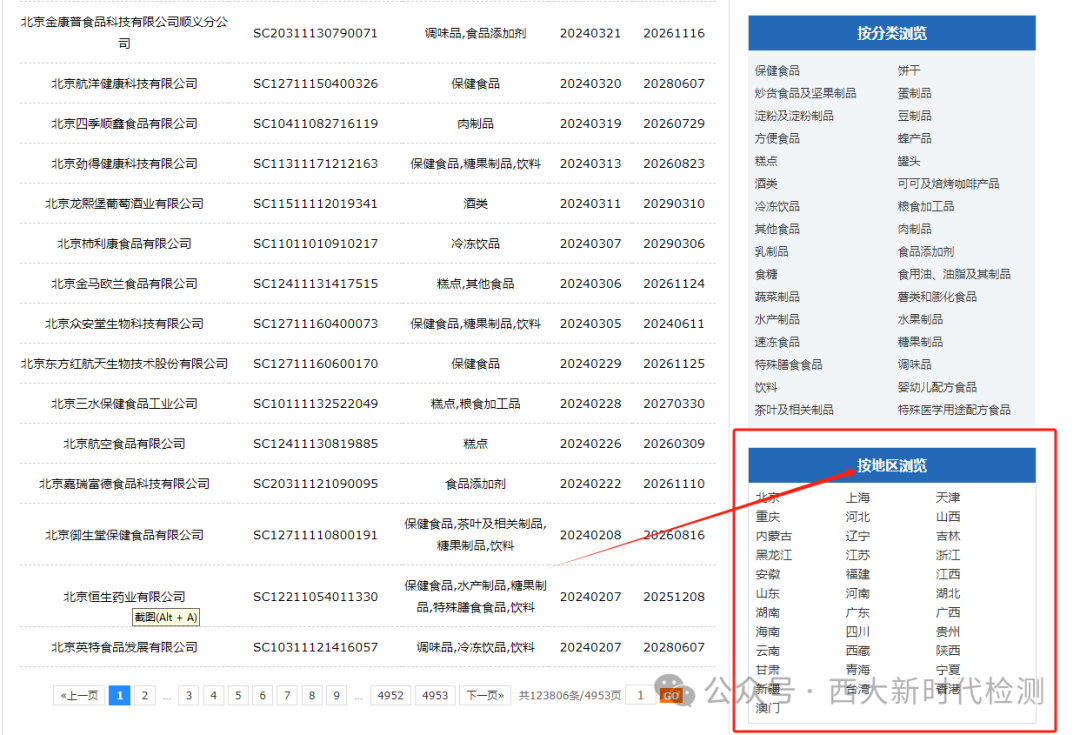Open the 乳制品 category

[771, 251]
